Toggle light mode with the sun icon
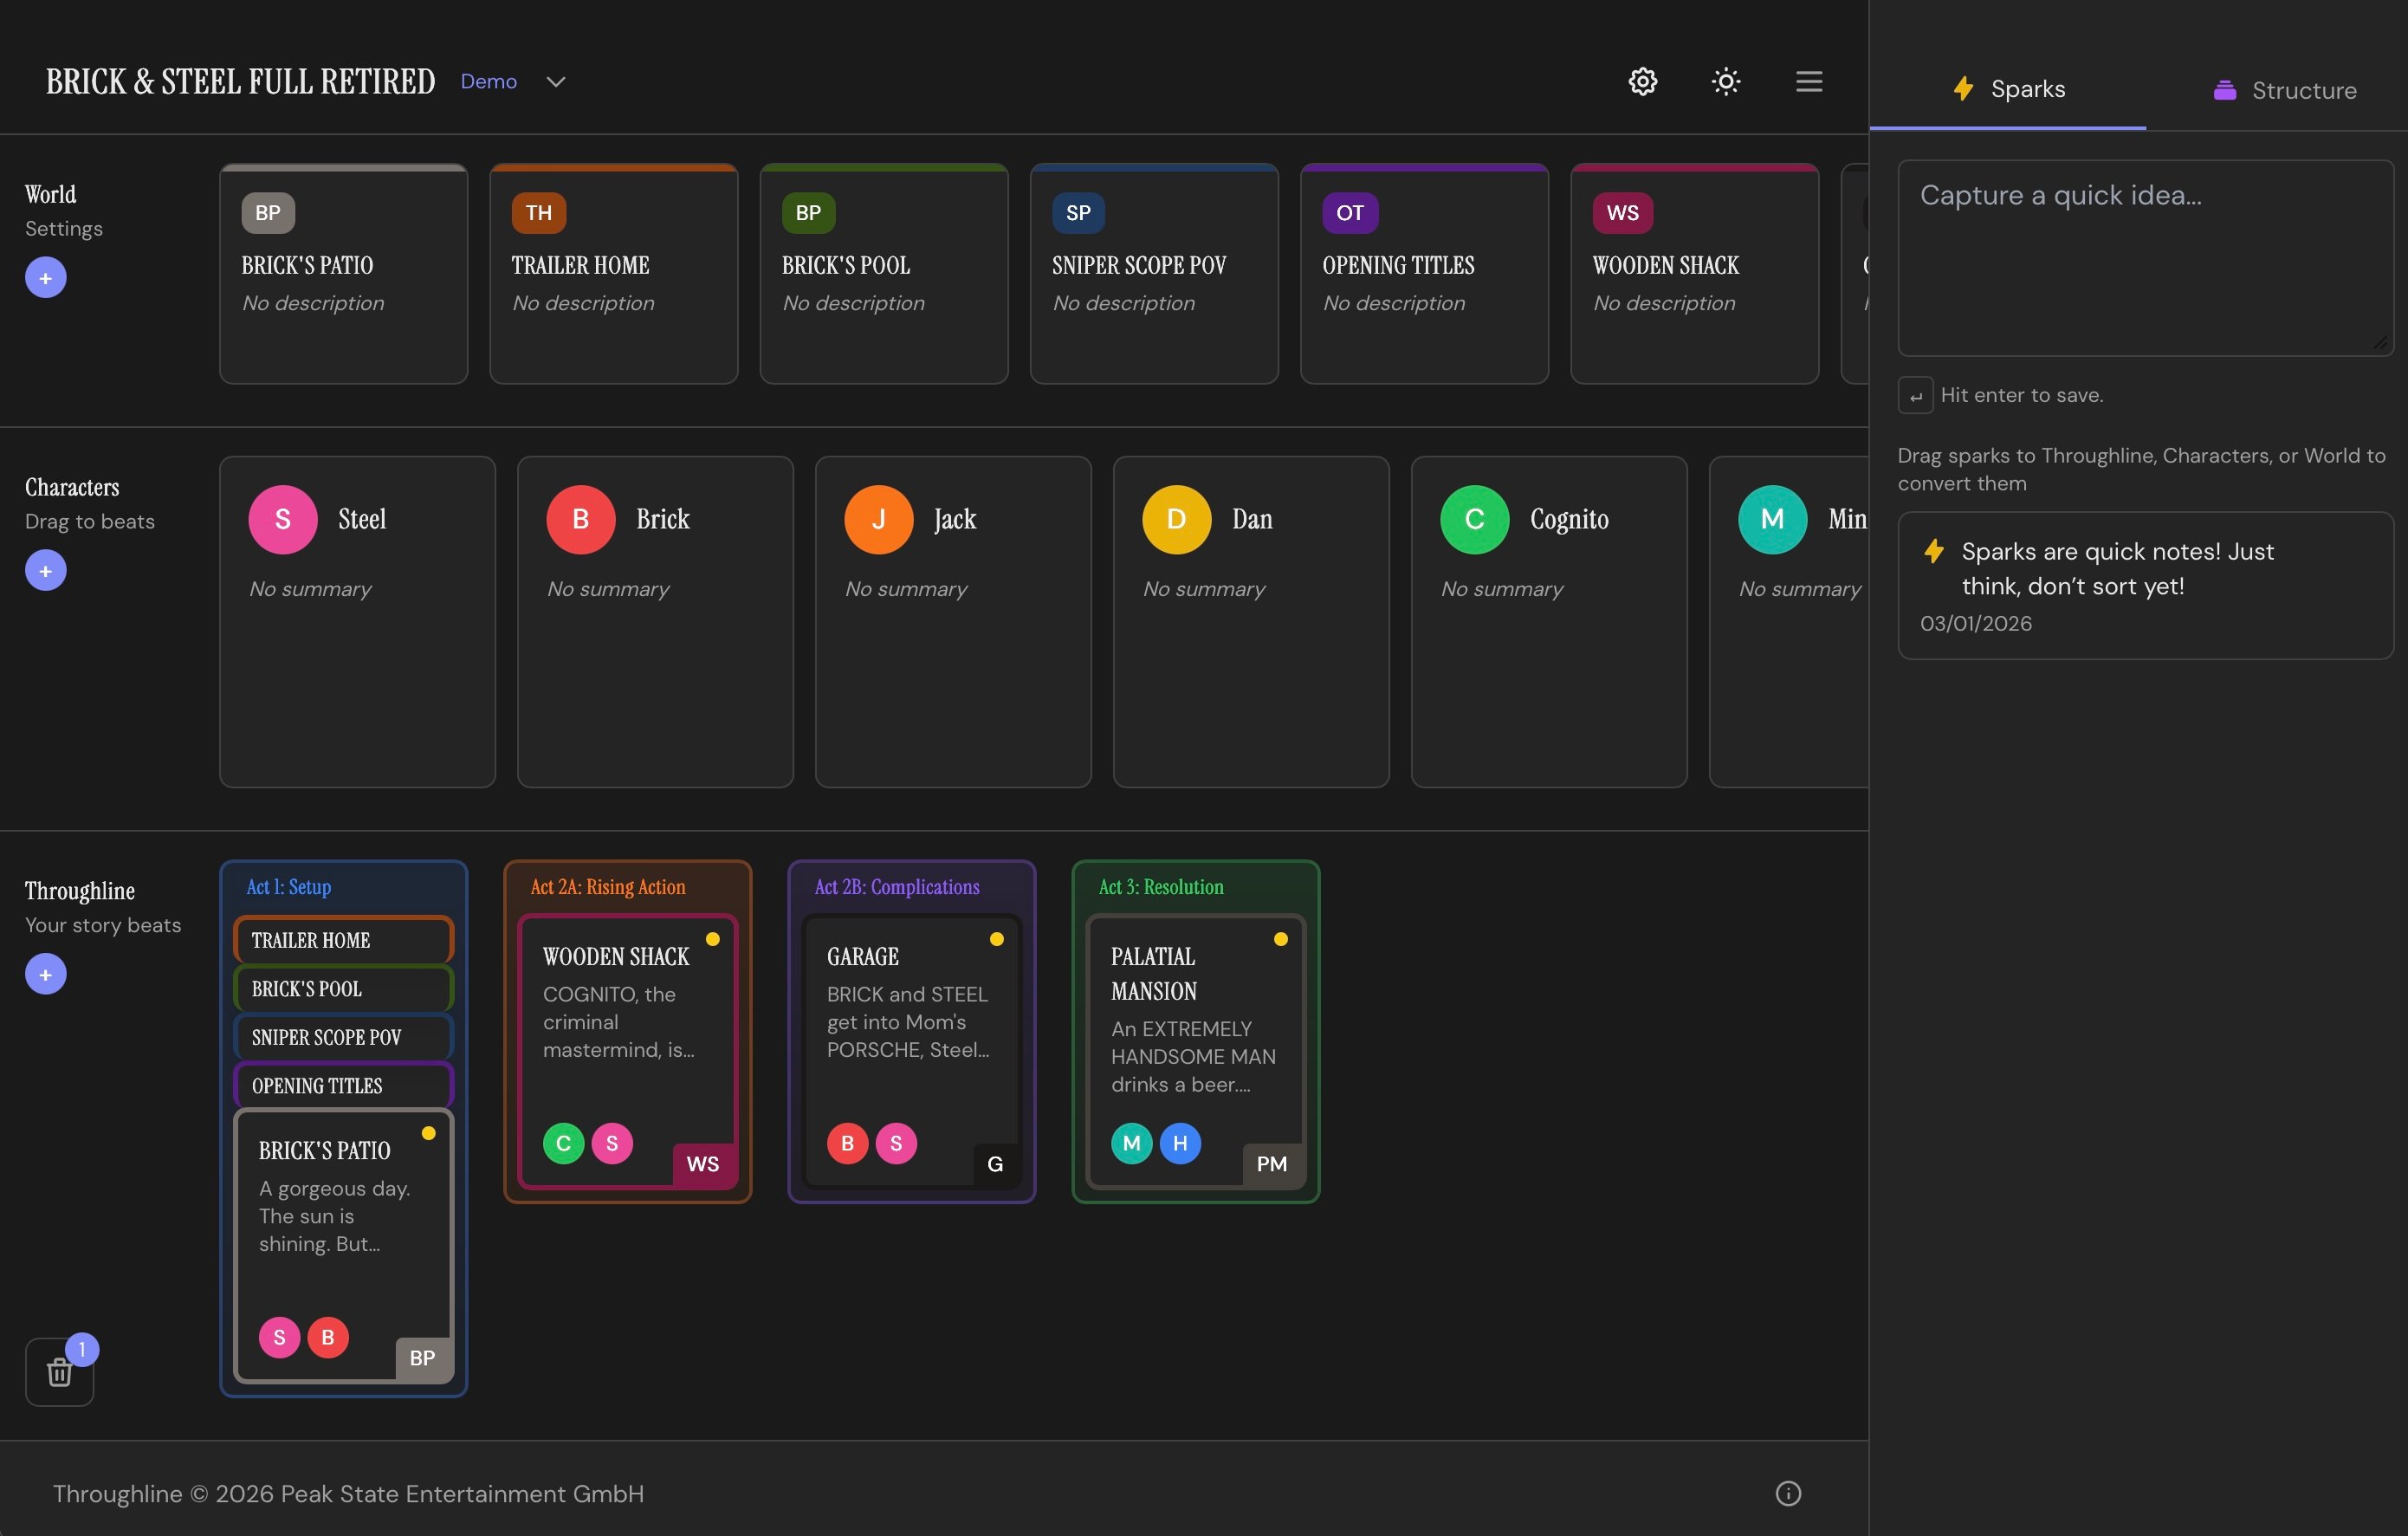 [1726, 81]
